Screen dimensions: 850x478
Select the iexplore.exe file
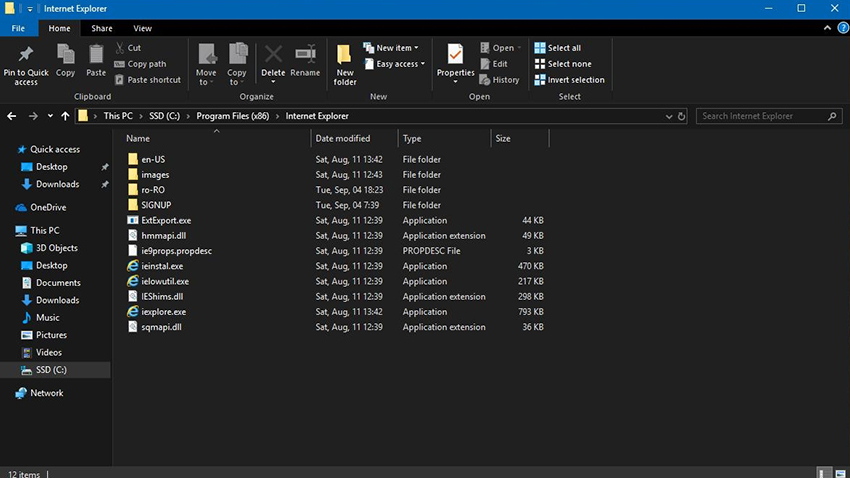[x=163, y=312]
